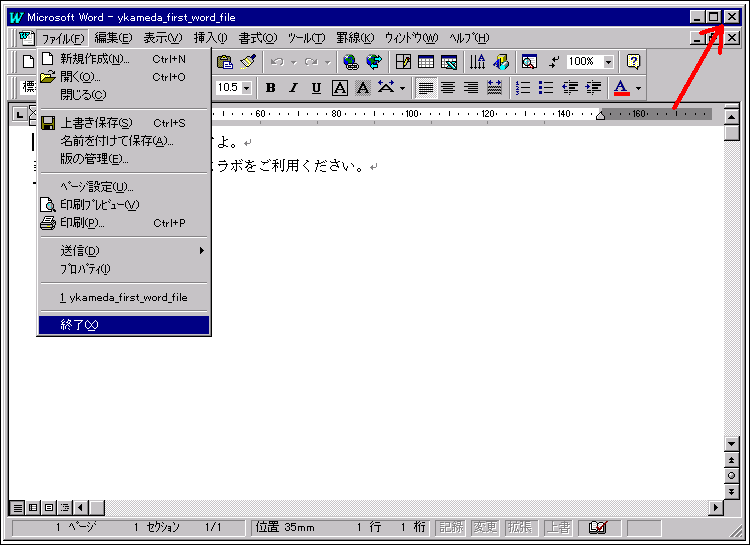
Task: Insert Excel worksheet icon
Action: click(449, 62)
